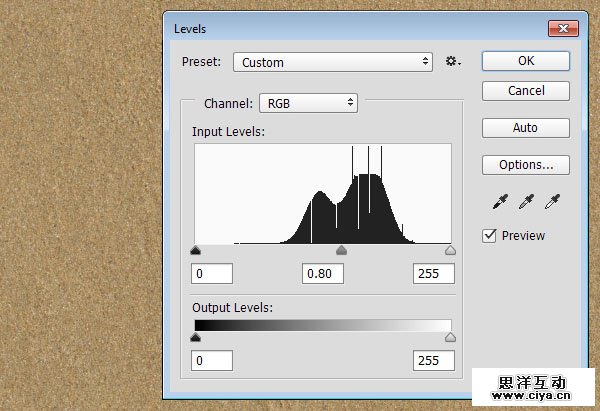Expand the Channel dropdown showing RGB

pyautogui.click(x=308, y=102)
